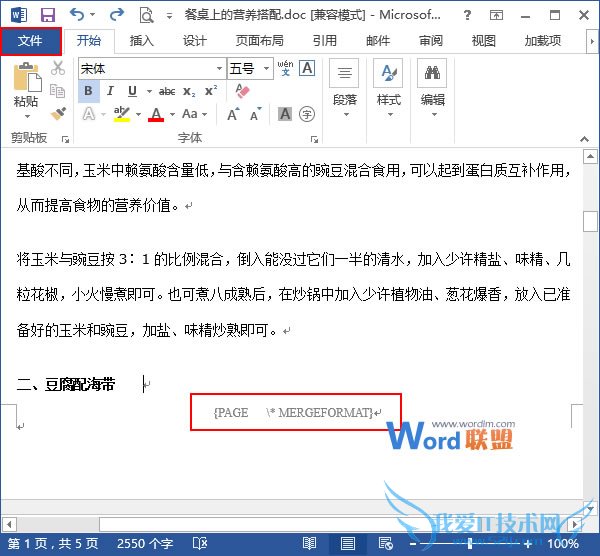Open the 引用 tab
Image resolution: width=600 pixels, height=556 pixels.
click(324, 41)
